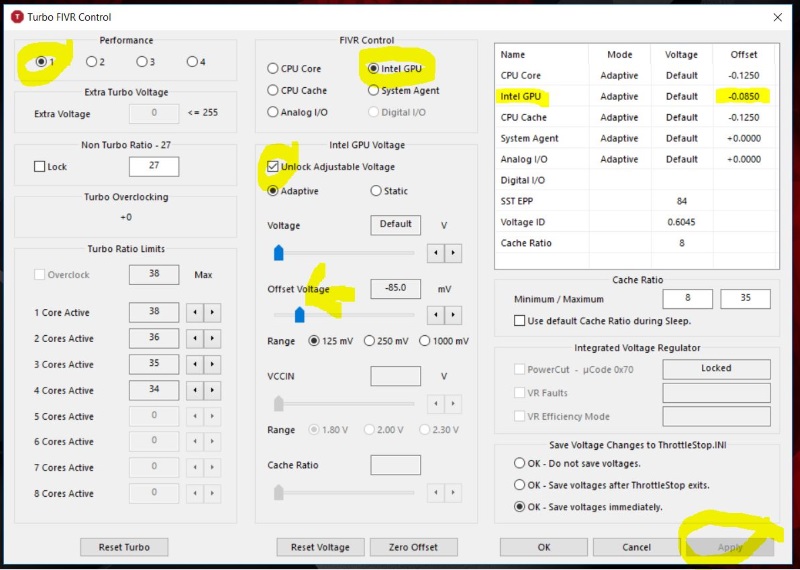Viewport: 800px width, 570px height.
Task: Enable Use default Cache Ratio during Sleep
Action: tap(519, 321)
